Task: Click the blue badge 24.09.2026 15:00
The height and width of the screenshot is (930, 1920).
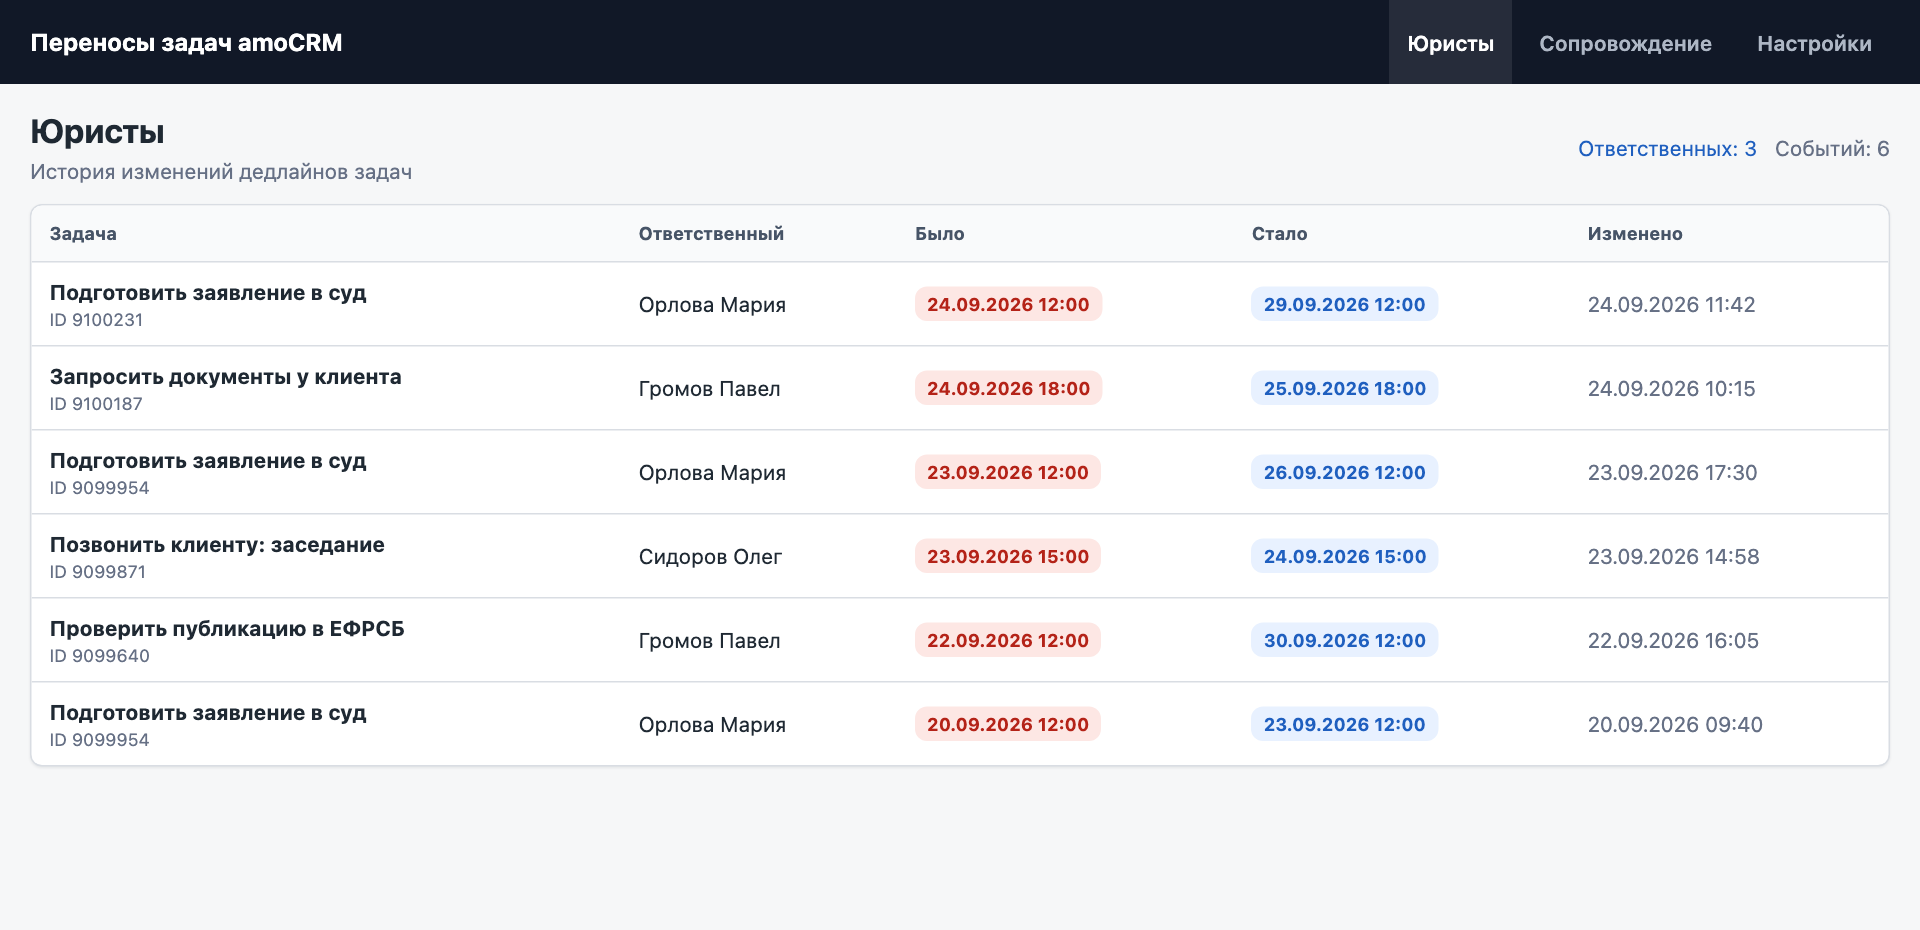Action: click(x=1345, y=557)
